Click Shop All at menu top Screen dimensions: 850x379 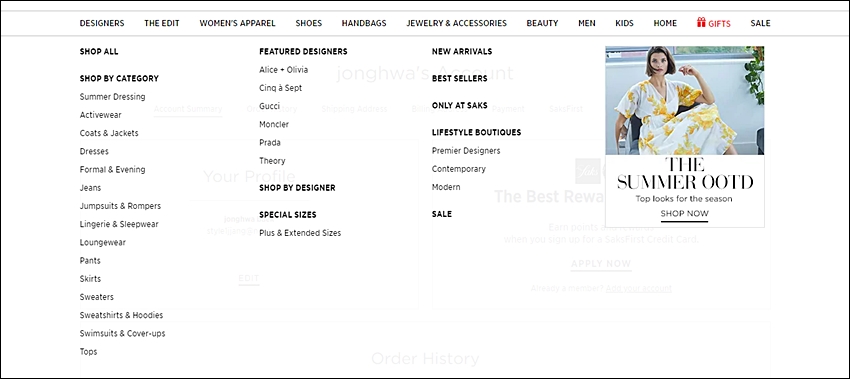99,52
